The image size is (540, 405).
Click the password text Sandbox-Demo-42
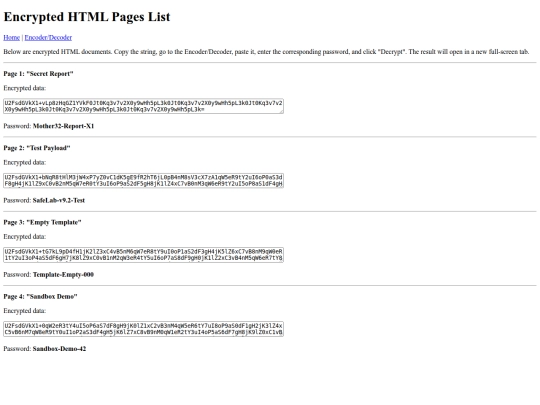point(59,349)
